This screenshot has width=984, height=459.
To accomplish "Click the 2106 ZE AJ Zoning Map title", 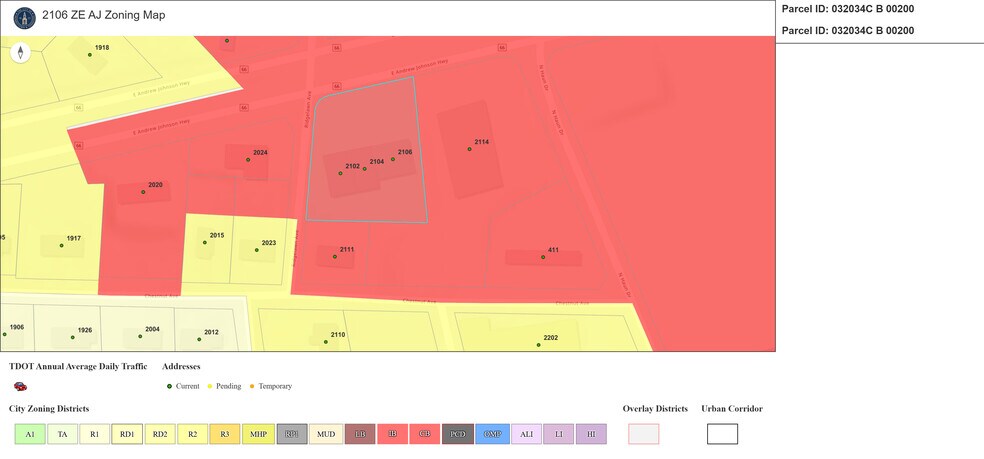I will point(104,16).
